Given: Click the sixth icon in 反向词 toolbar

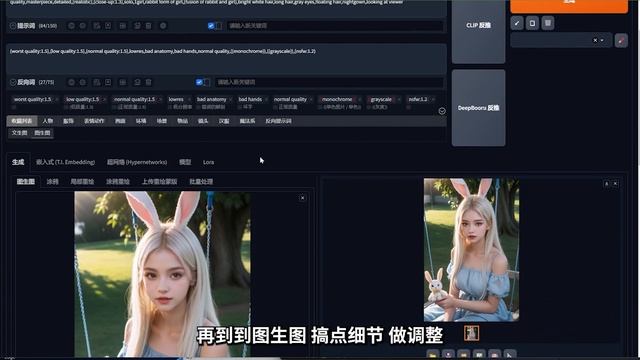Looking at the screenshot, I should point(137,82).
